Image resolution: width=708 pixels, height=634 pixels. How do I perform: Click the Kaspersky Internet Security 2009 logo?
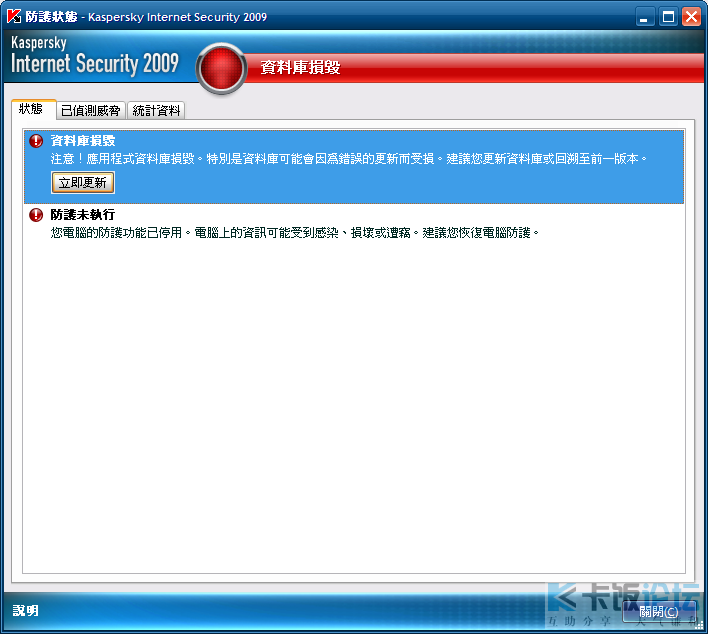(95, 56)
